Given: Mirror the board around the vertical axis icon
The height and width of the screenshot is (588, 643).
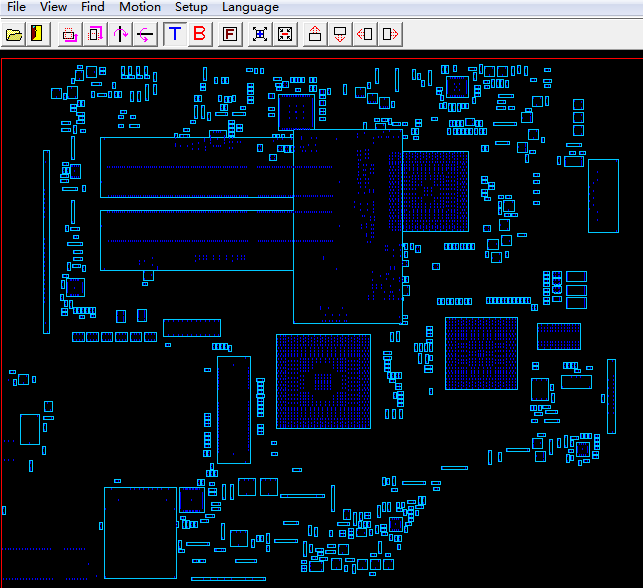Looking at the screenshot, I should coord(121,34).
